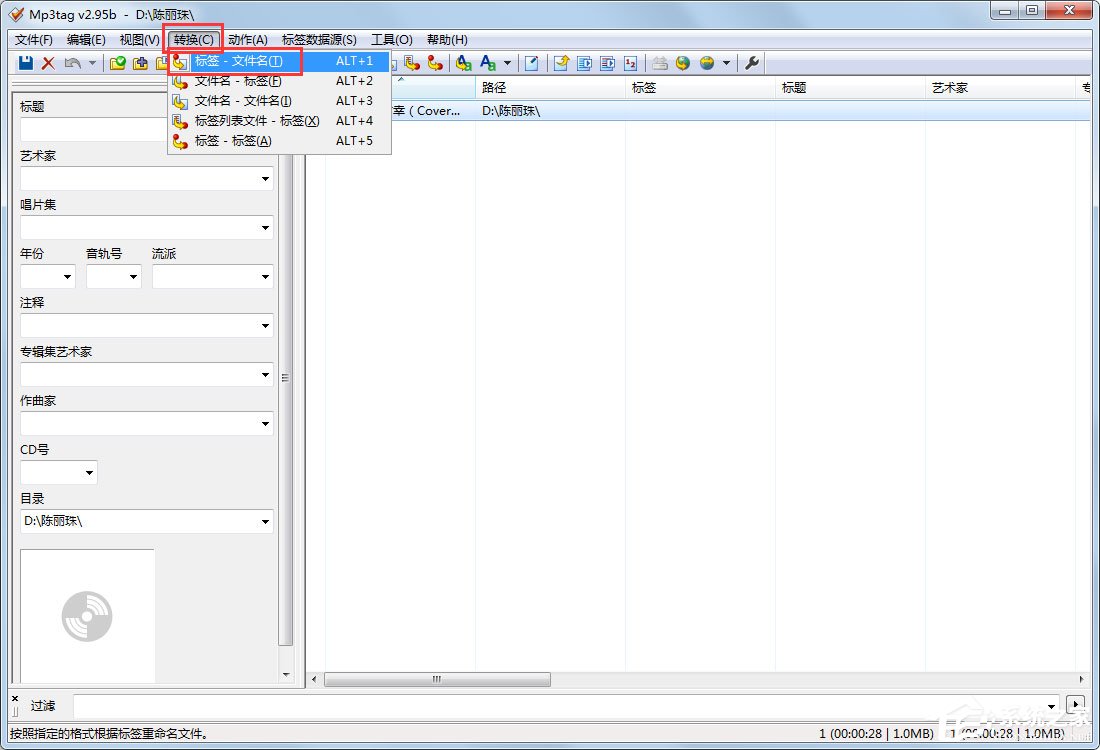This screenshot has width=1100, height=750.
Task: Open the 编辑(E) menu
Action: pos(86,40)
